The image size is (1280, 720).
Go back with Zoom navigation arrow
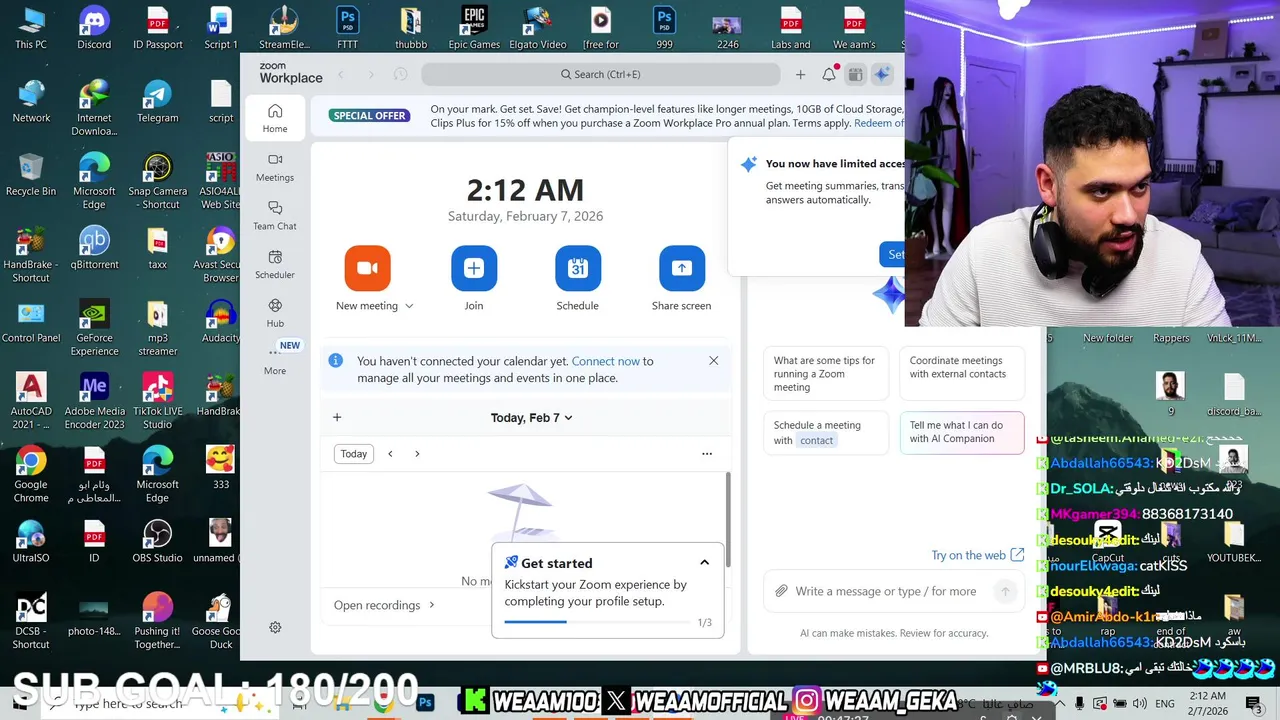tap(341, 74)
